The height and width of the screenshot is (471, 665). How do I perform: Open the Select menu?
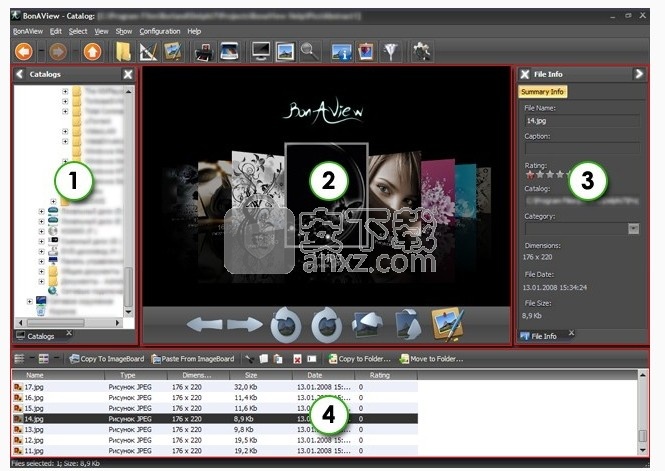click(x=78, y=31)
